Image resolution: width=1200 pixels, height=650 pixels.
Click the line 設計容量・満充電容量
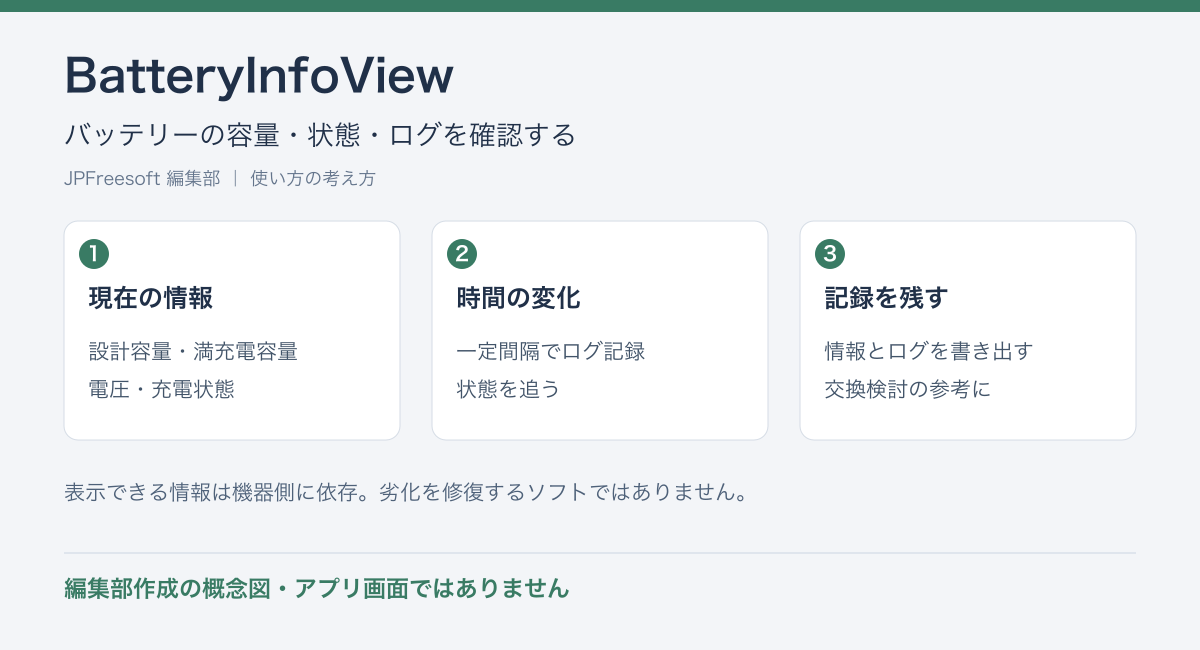tap(194, 352)
